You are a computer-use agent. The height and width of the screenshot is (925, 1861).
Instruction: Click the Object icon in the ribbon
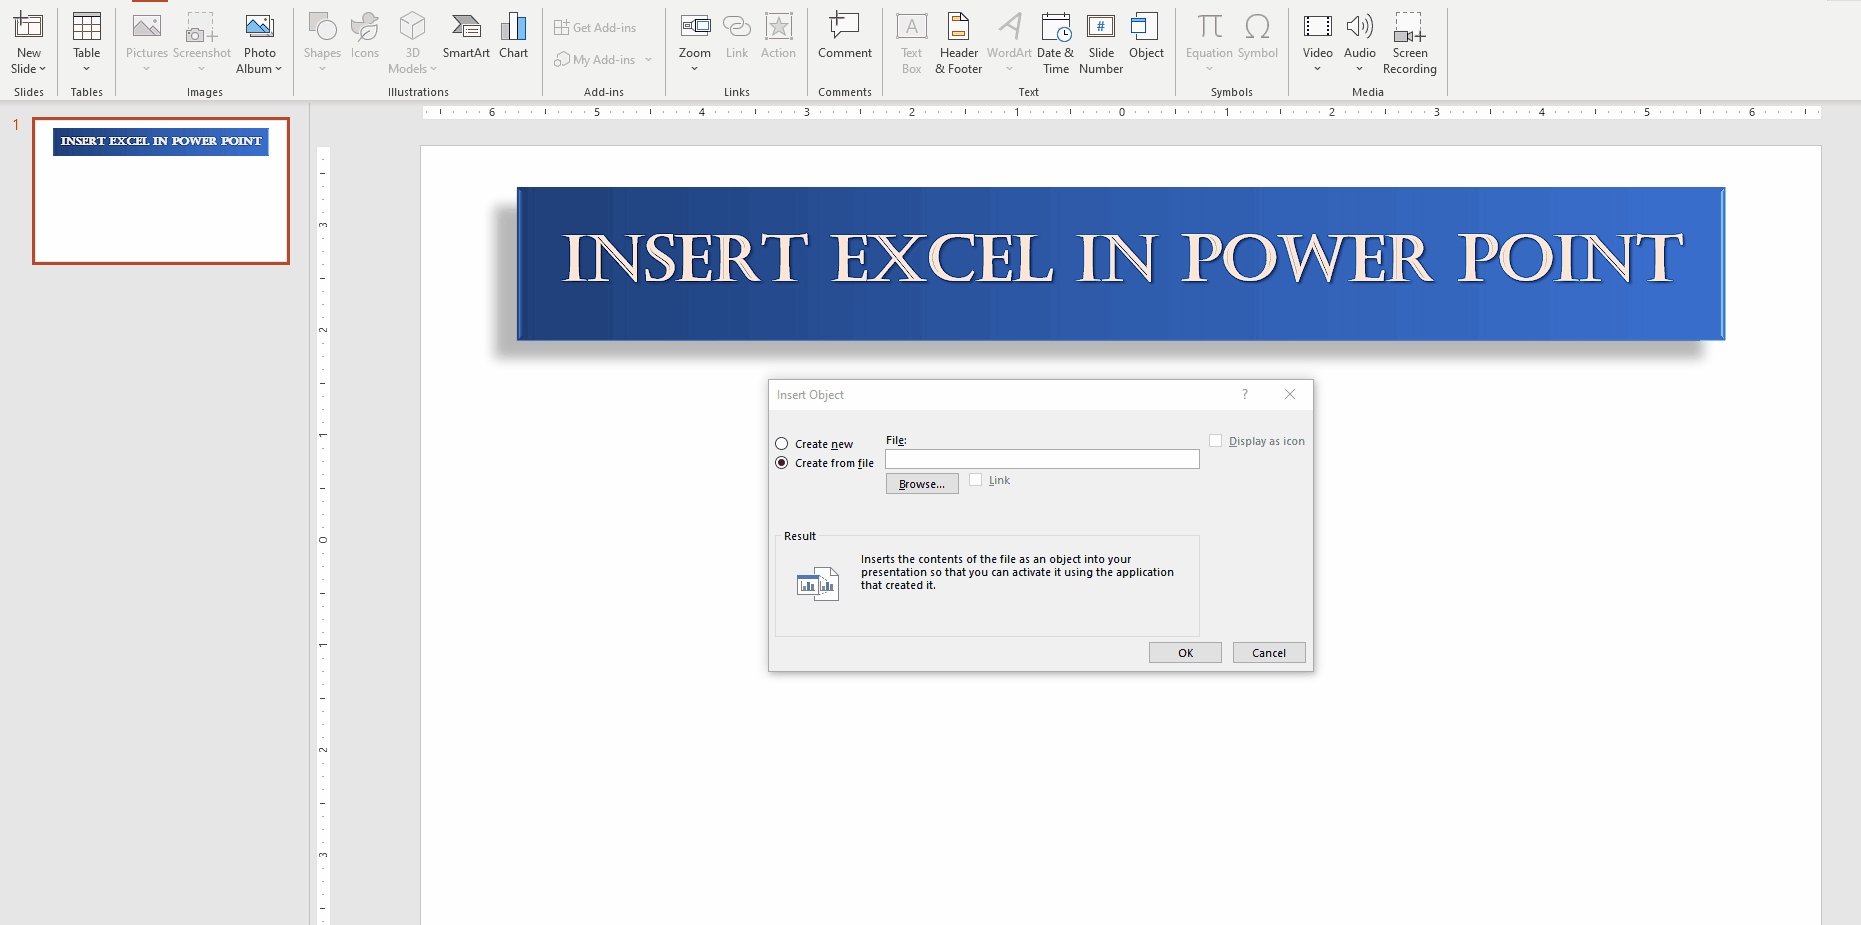(x=1145, y=27)
